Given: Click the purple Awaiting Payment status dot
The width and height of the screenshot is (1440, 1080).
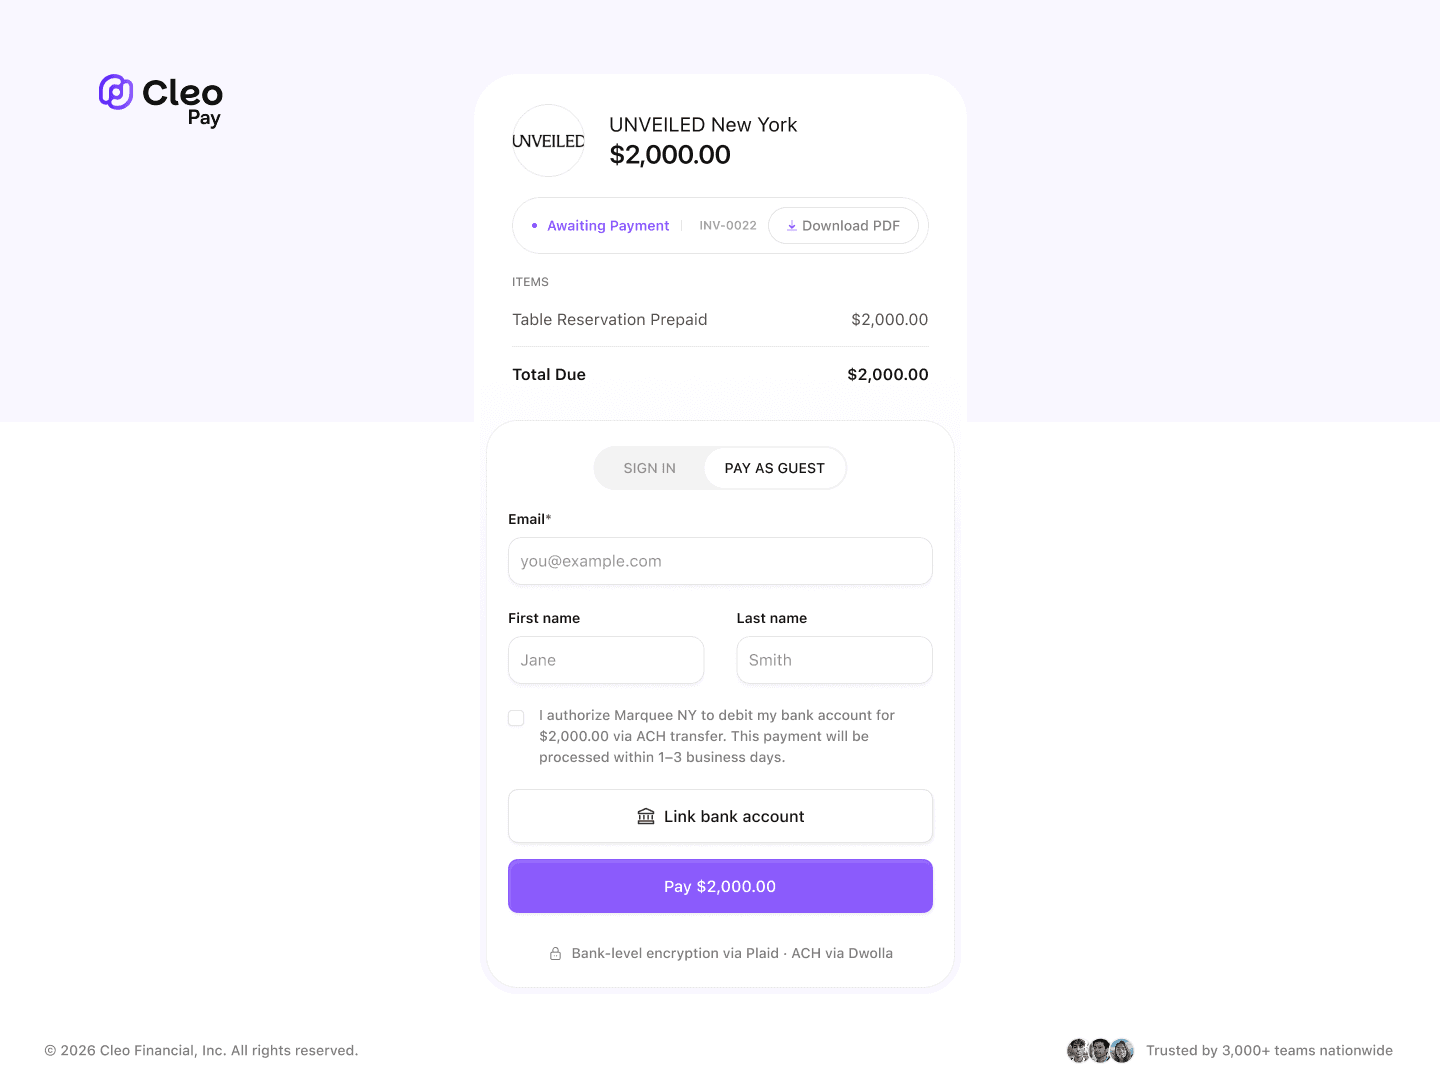Looking at the screenshot, I should point(534,225).
